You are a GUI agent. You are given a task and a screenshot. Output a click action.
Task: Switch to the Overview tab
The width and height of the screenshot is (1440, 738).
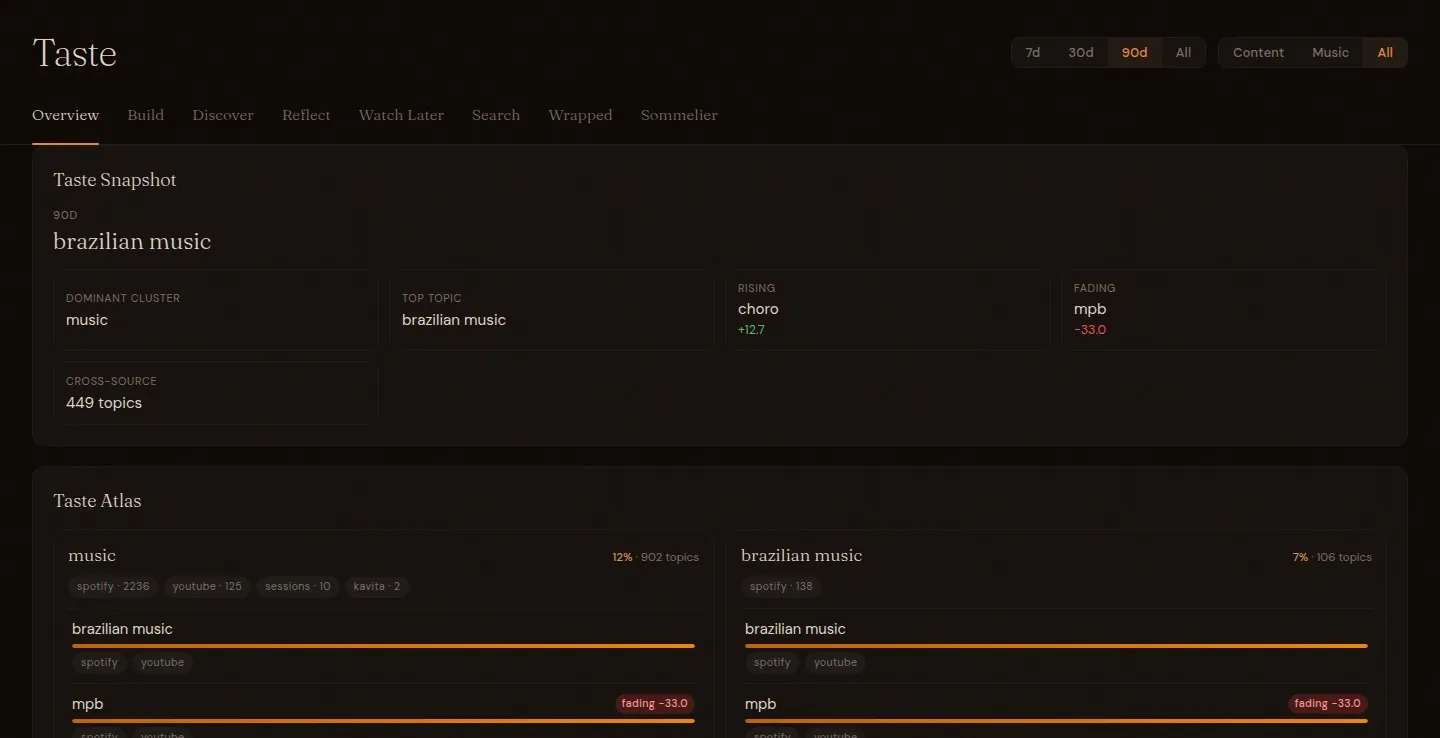[x=65, y=115]
